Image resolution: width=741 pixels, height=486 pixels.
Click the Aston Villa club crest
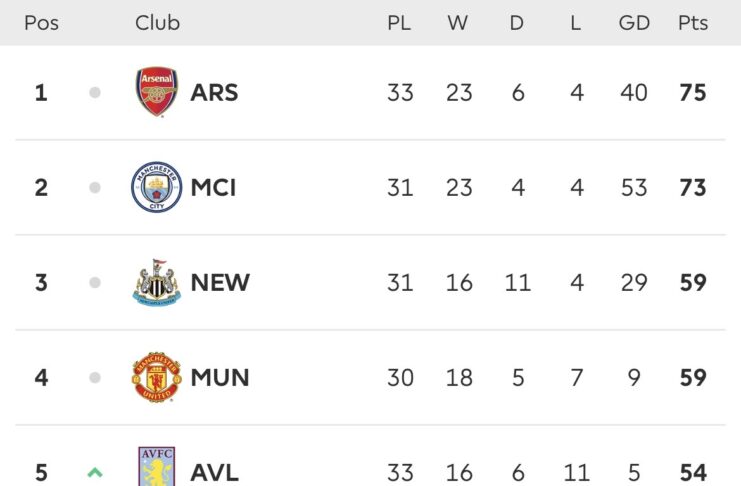pos(157,468)
